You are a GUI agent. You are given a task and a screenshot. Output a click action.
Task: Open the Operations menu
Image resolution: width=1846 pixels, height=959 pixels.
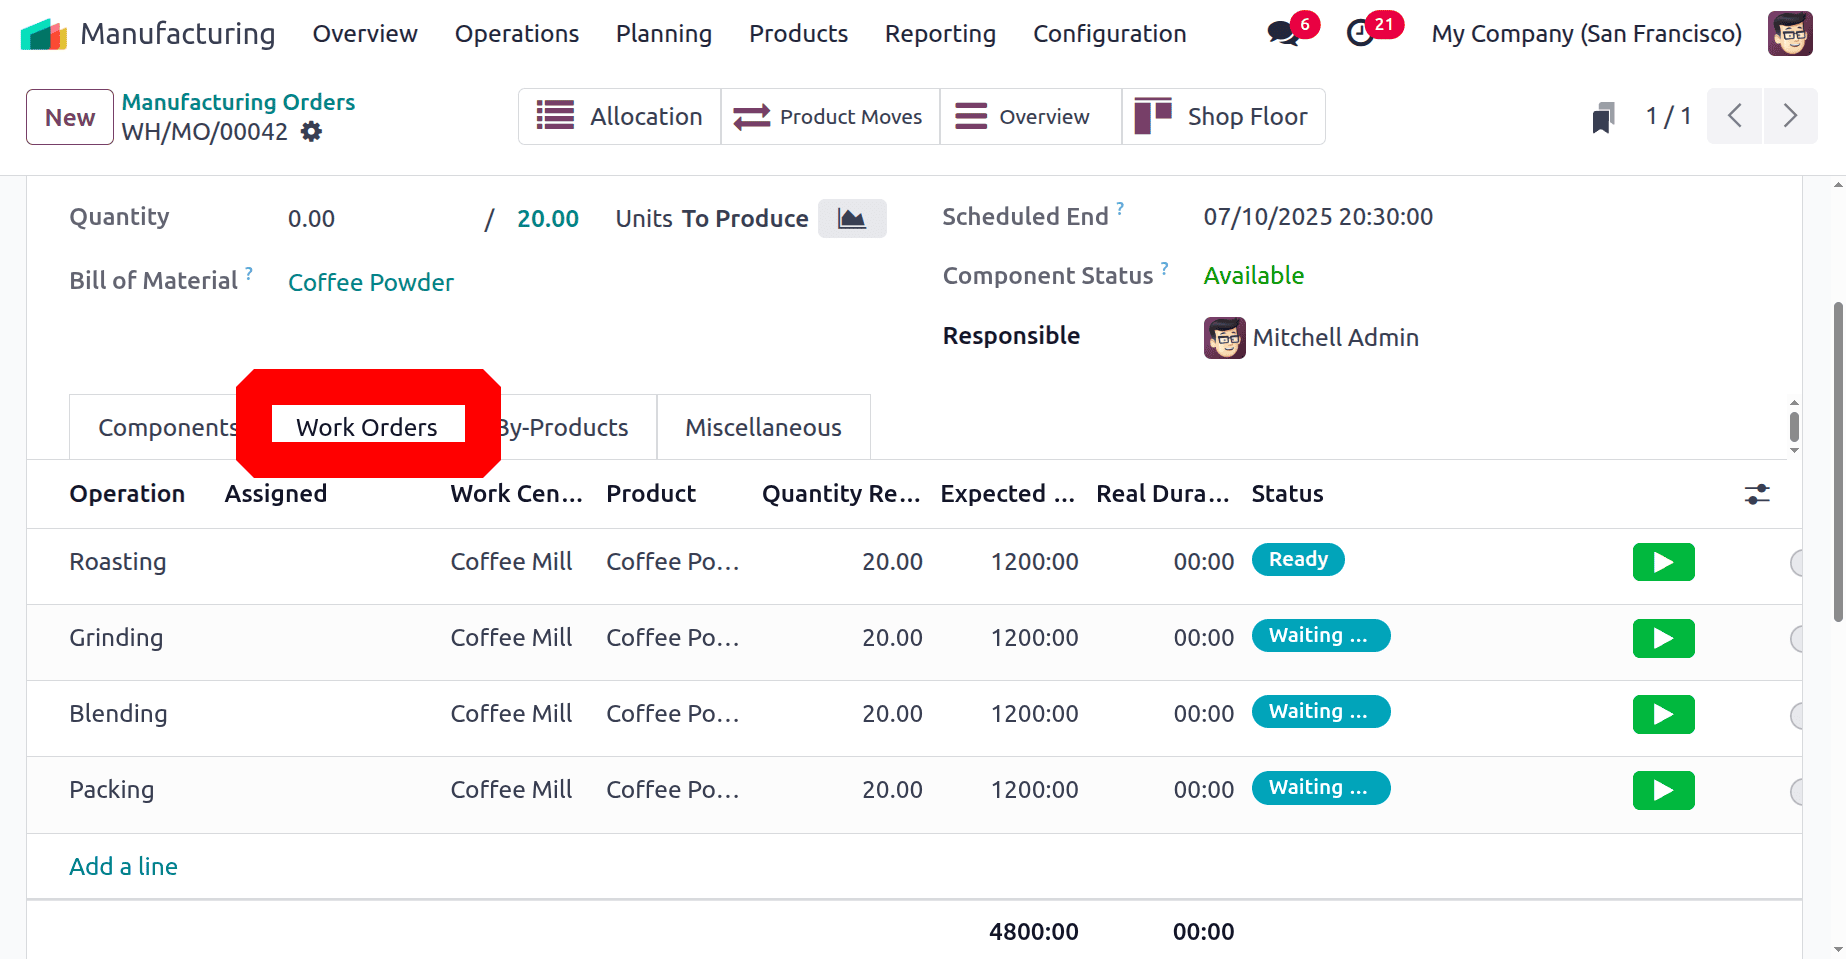click(x=517, y=34)
